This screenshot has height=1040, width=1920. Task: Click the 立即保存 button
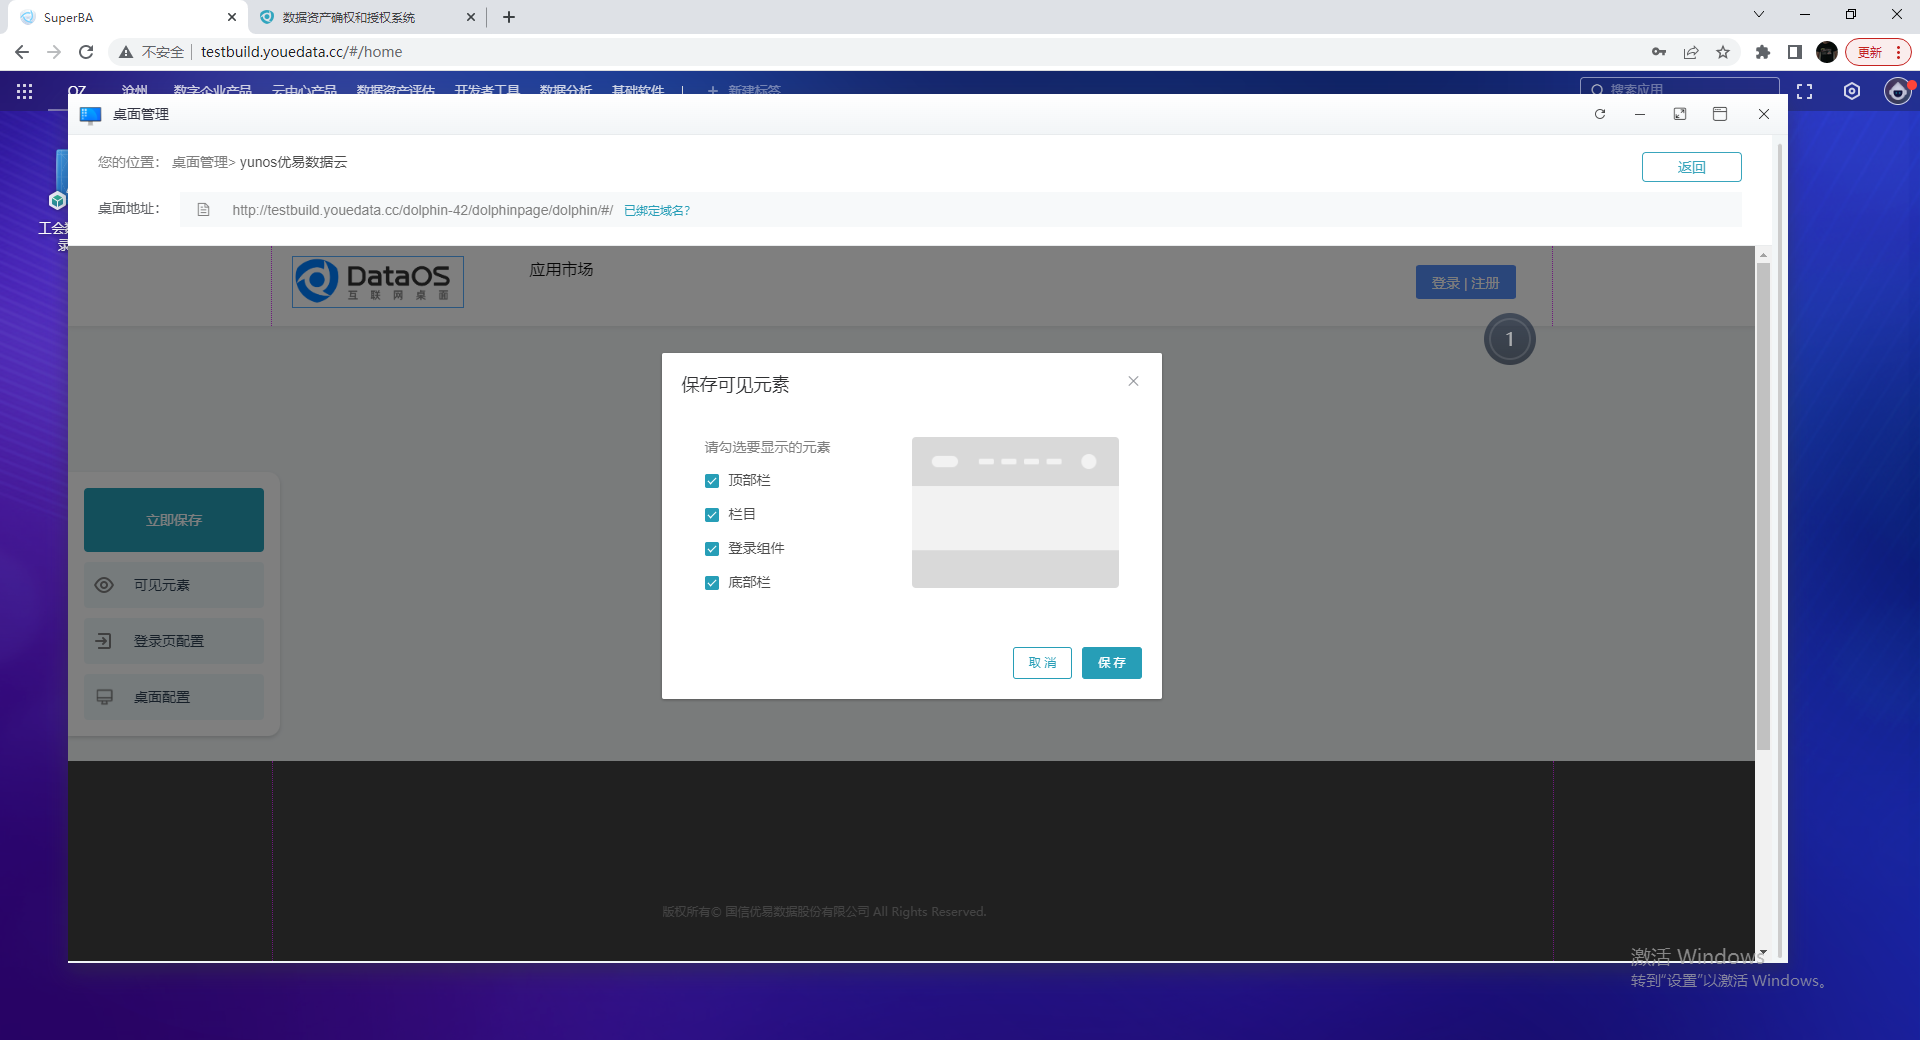coord(174,520)
